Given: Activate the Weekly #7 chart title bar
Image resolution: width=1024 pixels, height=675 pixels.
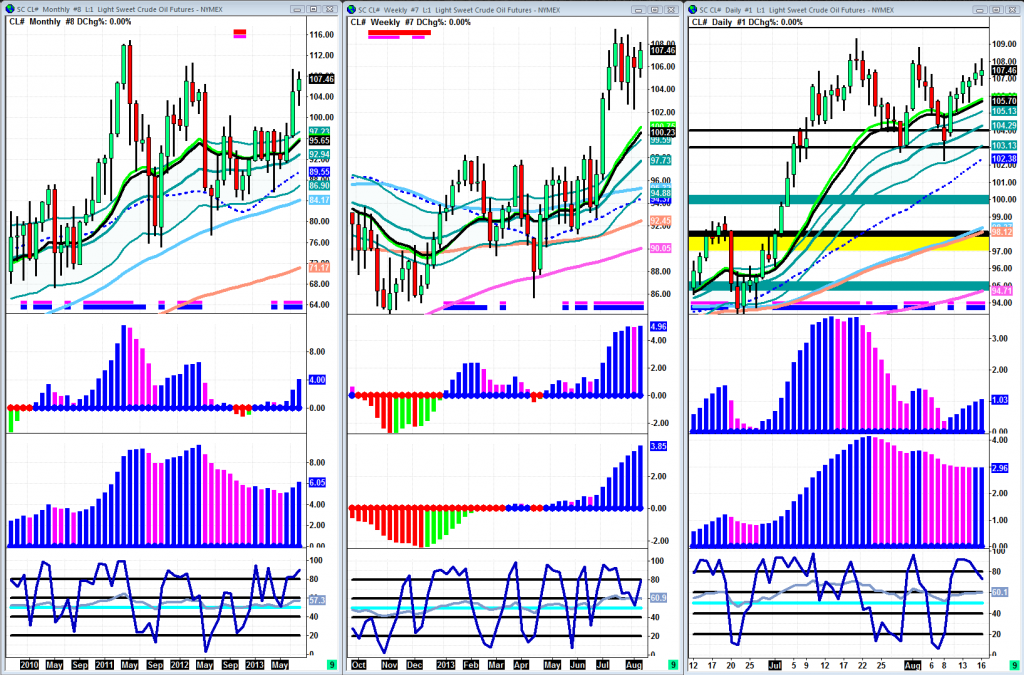Looking at the screenshot, I should click(500, 9).
